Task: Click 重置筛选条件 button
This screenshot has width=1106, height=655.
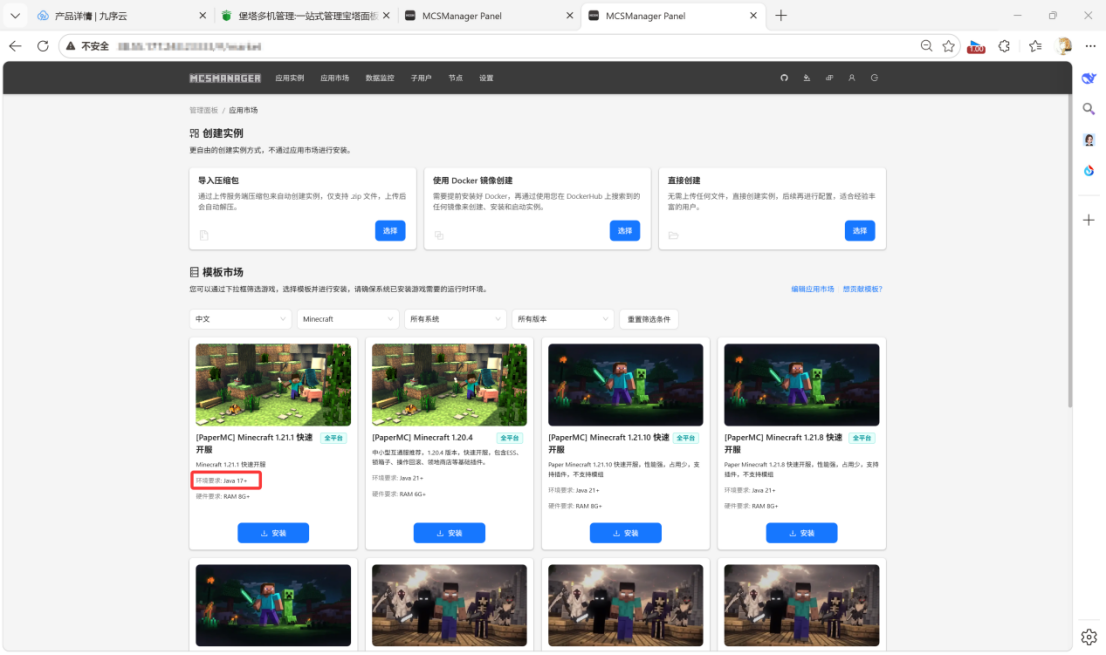Action: (649, 319)
